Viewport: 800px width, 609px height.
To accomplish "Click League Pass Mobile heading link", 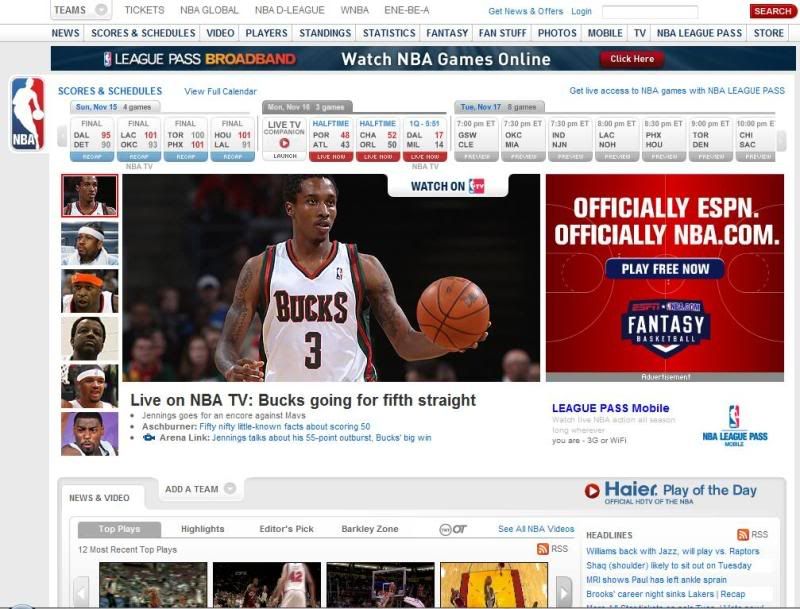I will (610, 408).
